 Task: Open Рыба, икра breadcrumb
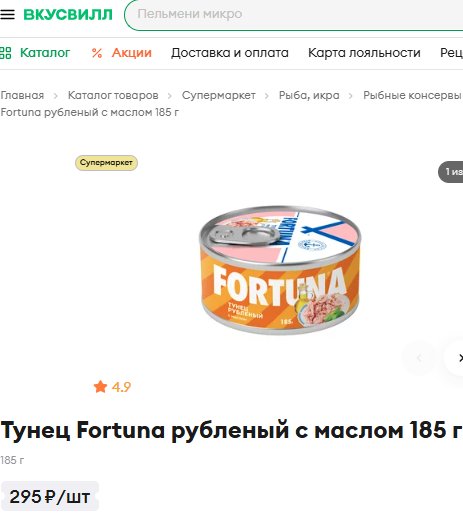309,95
